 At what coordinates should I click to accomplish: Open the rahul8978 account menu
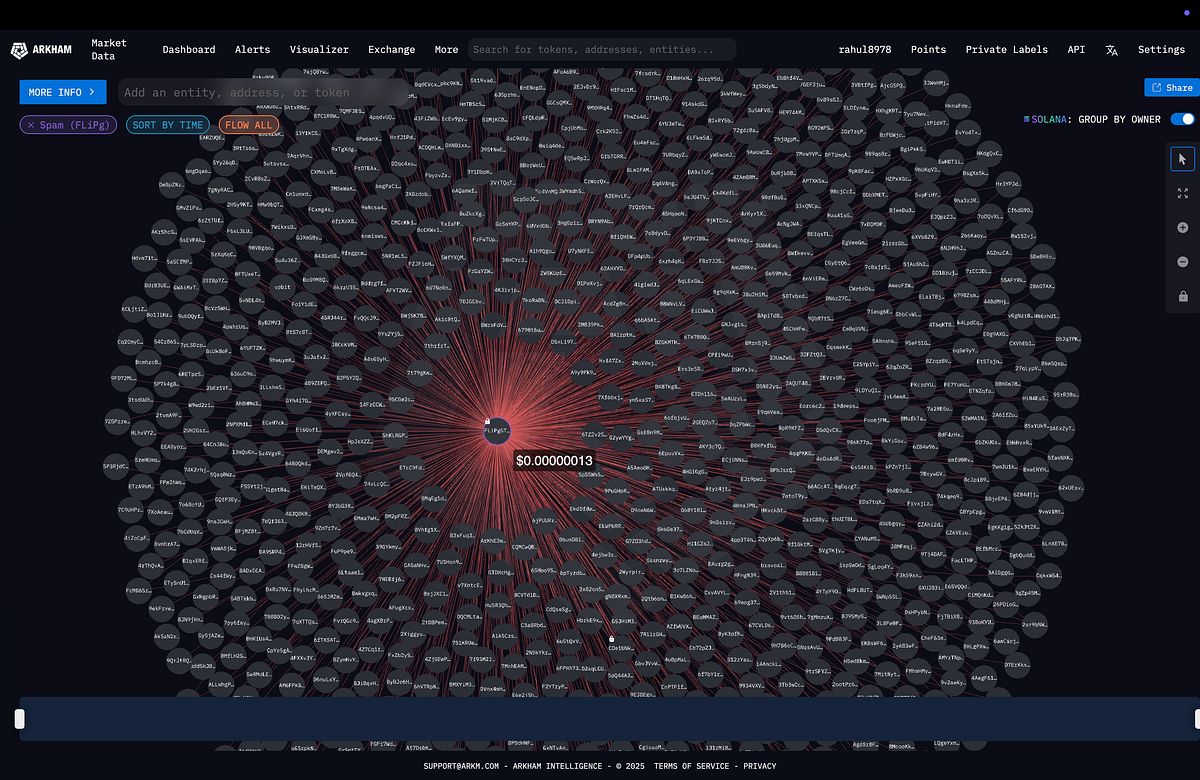865,50
